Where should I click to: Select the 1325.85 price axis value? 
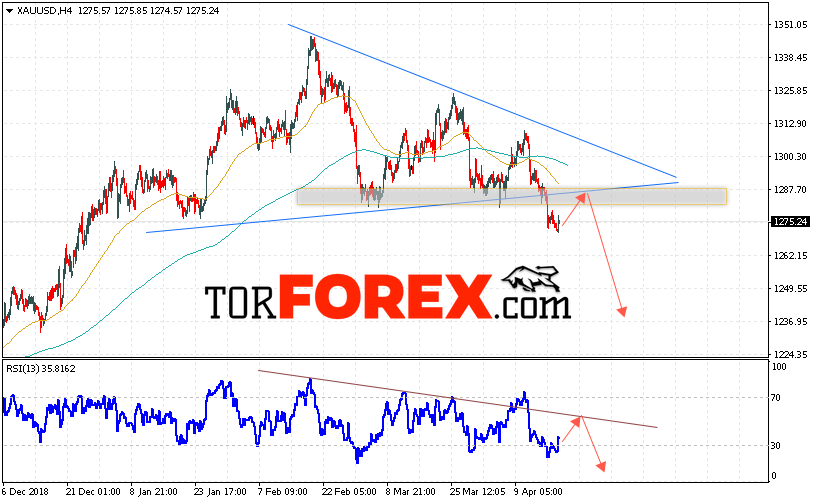(791, 91)
